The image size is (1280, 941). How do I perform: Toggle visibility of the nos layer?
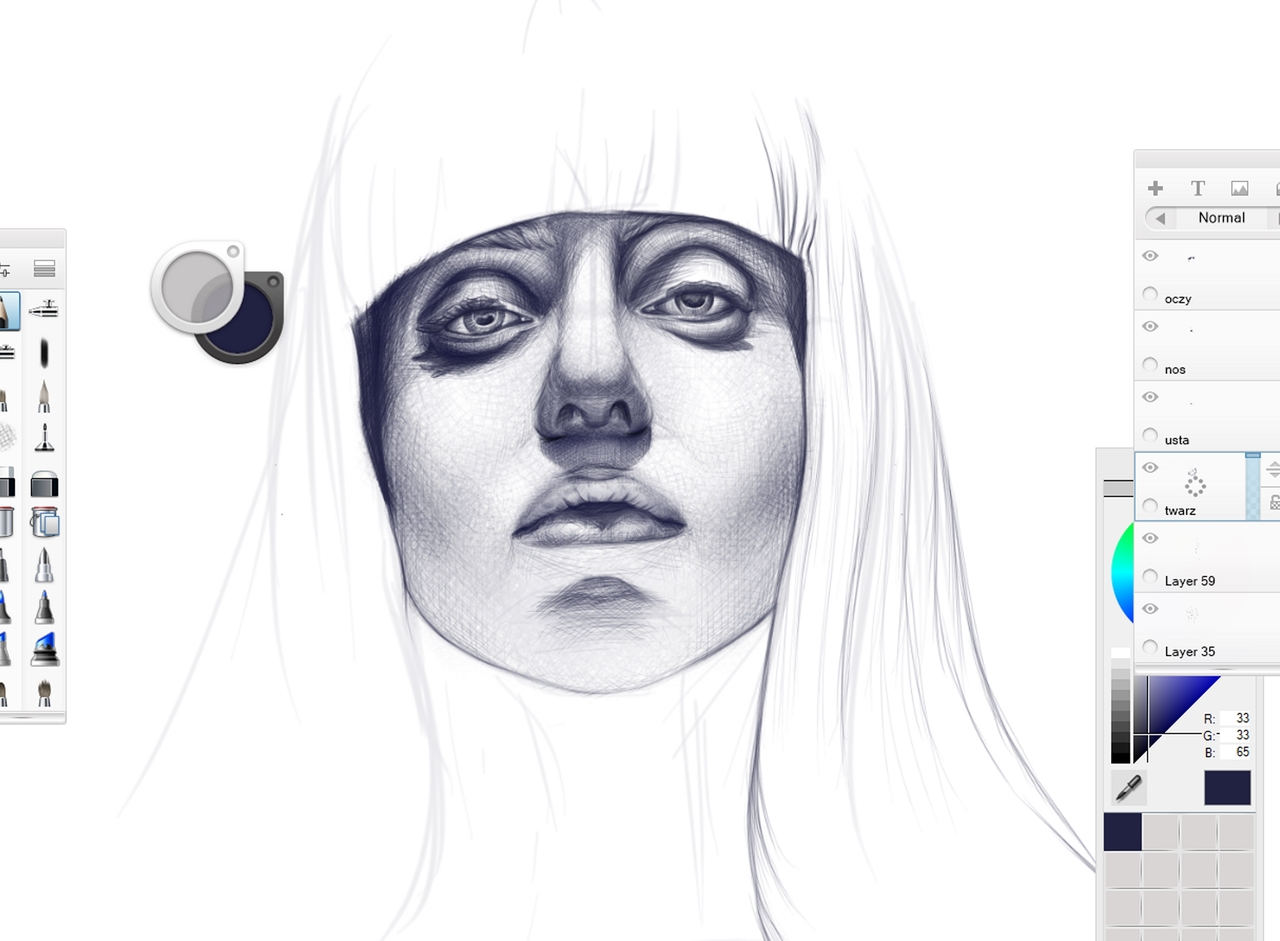pyautogui.click(x=1150, y=327)
